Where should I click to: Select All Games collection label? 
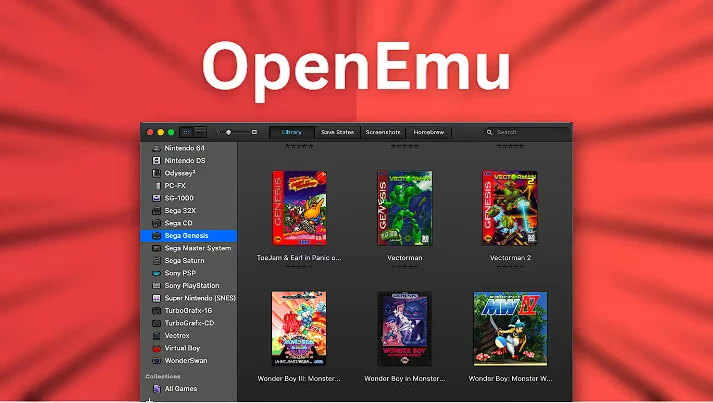(181, 389)
